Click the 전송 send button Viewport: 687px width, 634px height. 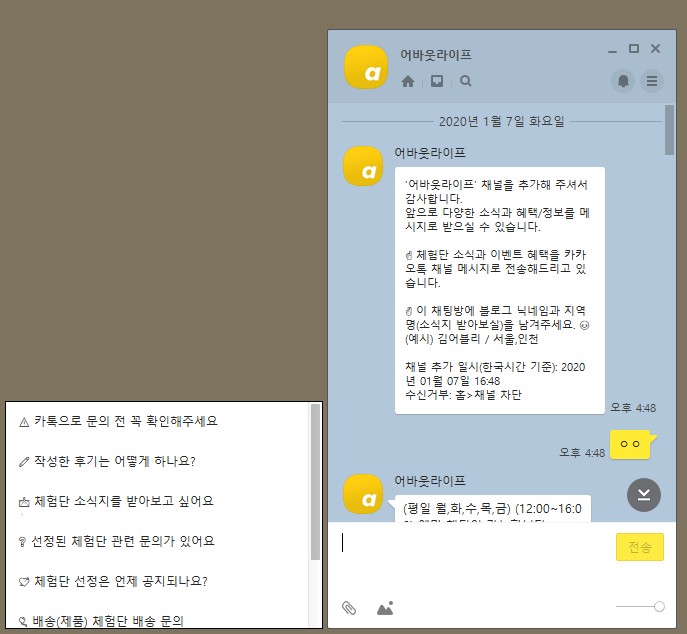[640, 547]
